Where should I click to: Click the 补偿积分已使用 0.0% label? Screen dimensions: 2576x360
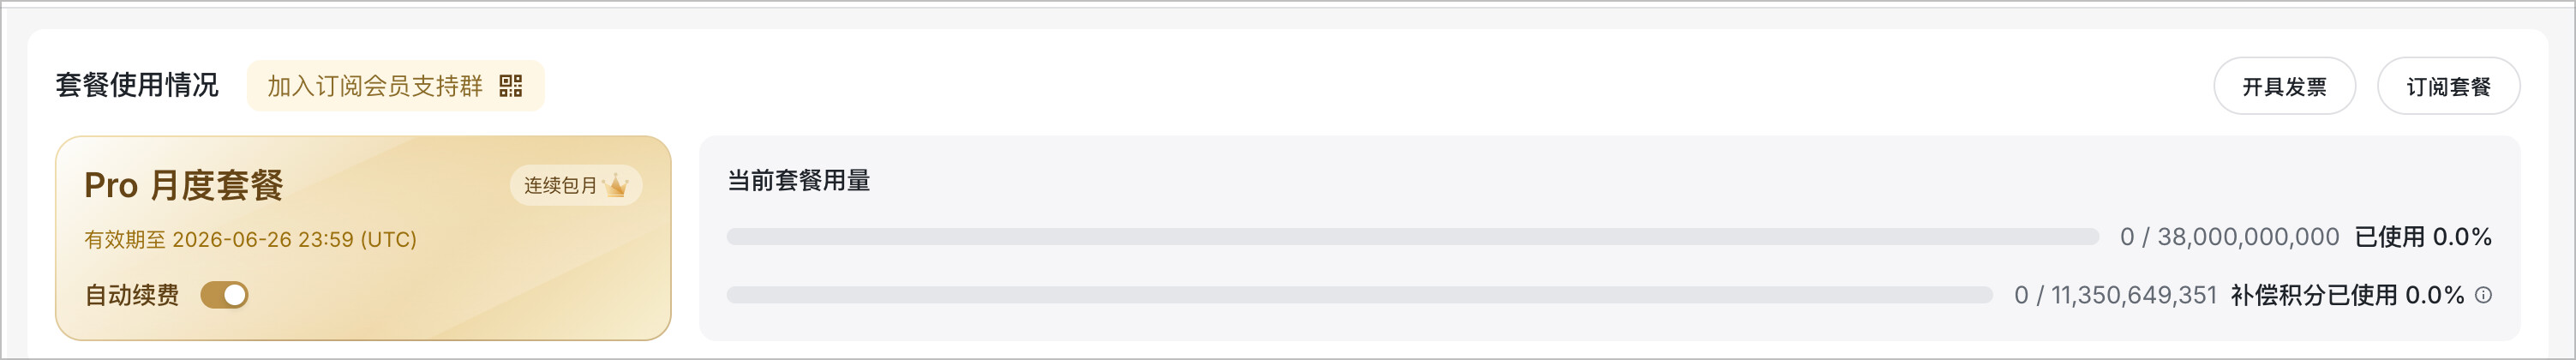coord(2347,295)
